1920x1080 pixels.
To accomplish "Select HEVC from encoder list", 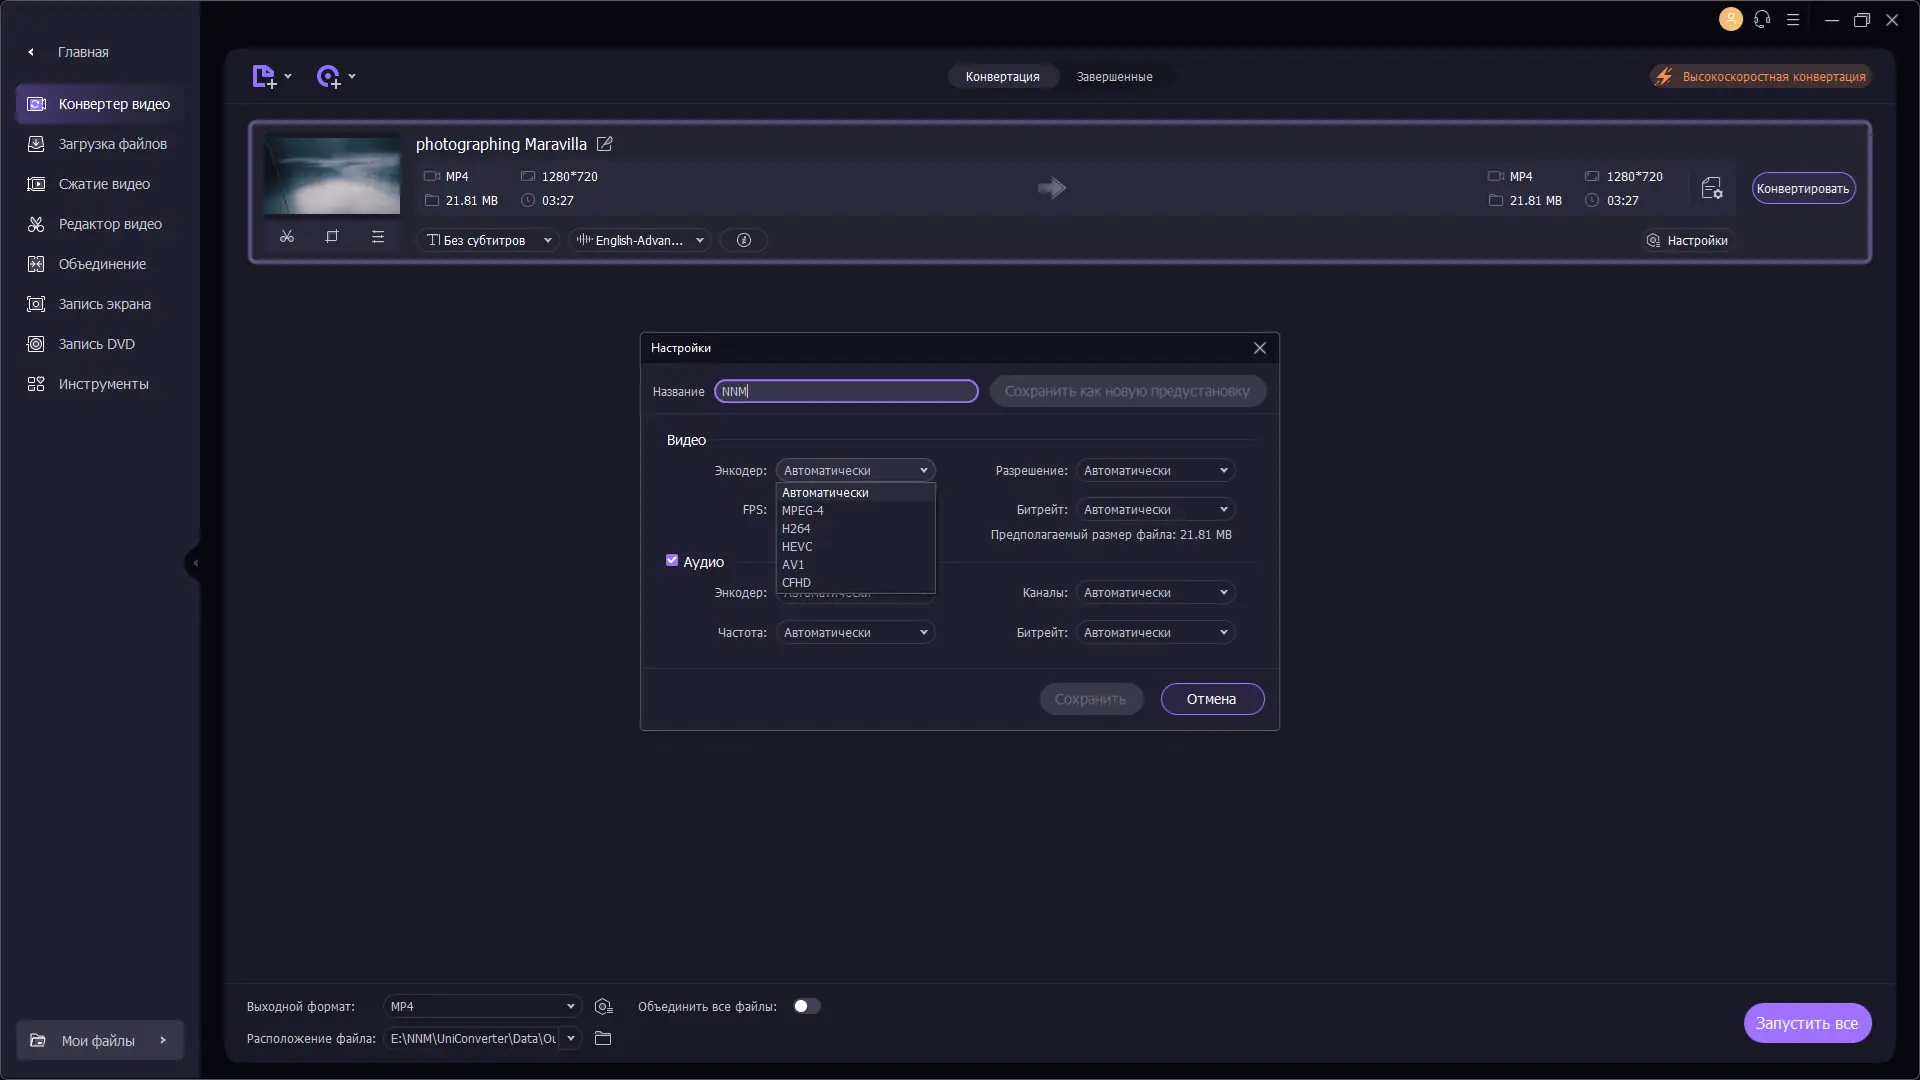I will pos(797,547).
